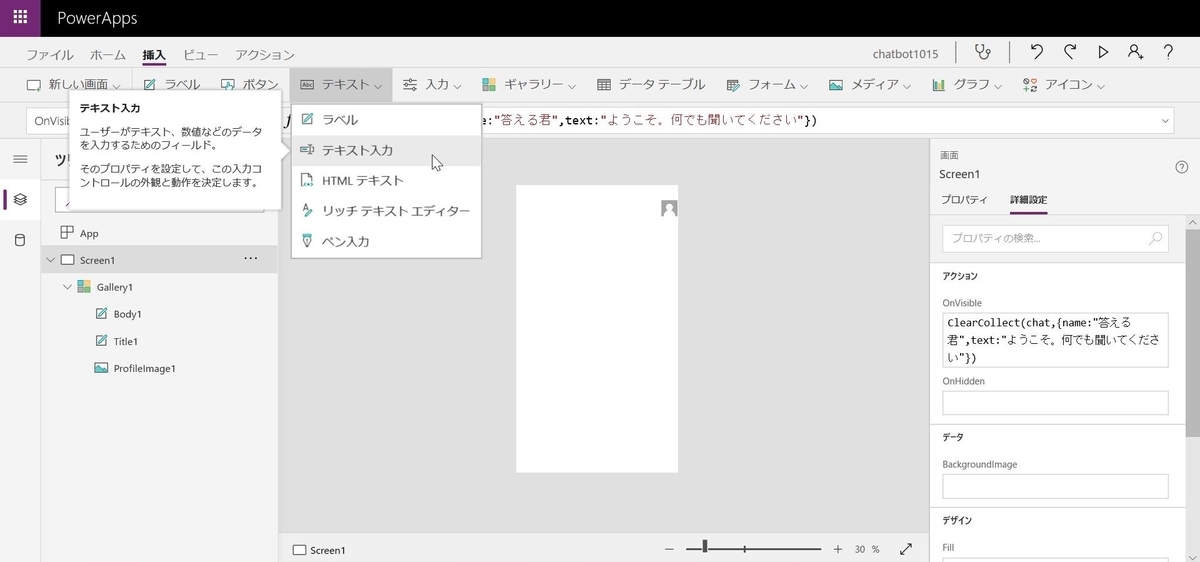Choose テキスト入力 in dropdown menu
Viewport: 1200px width, 562px height.
(386, 150)
